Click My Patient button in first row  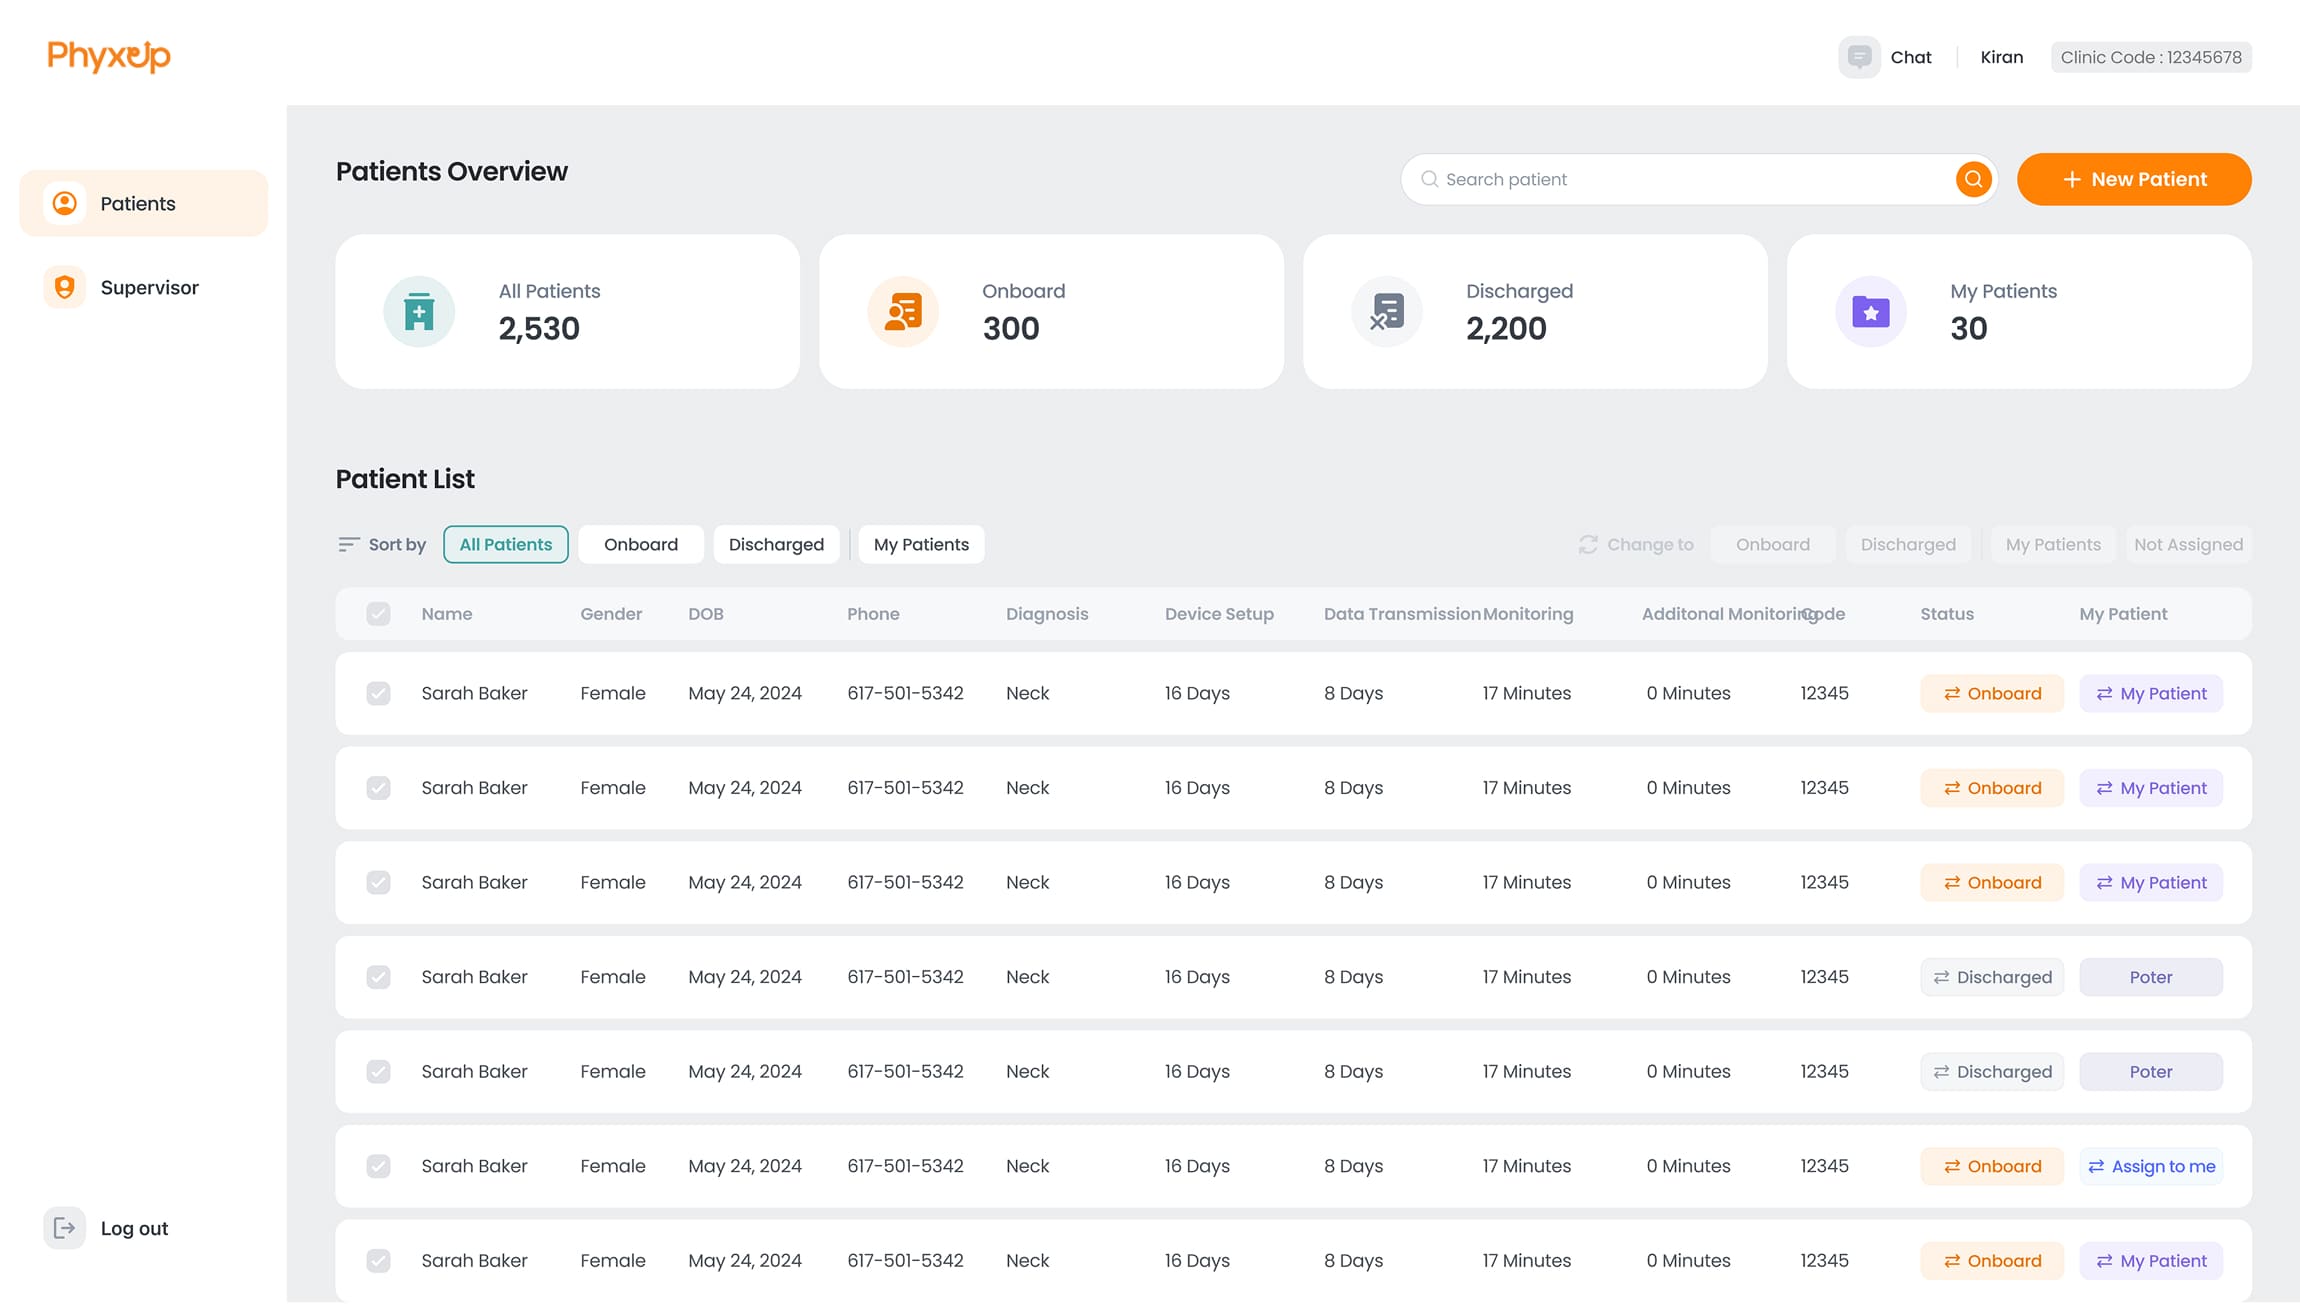tap(2151, 693)
